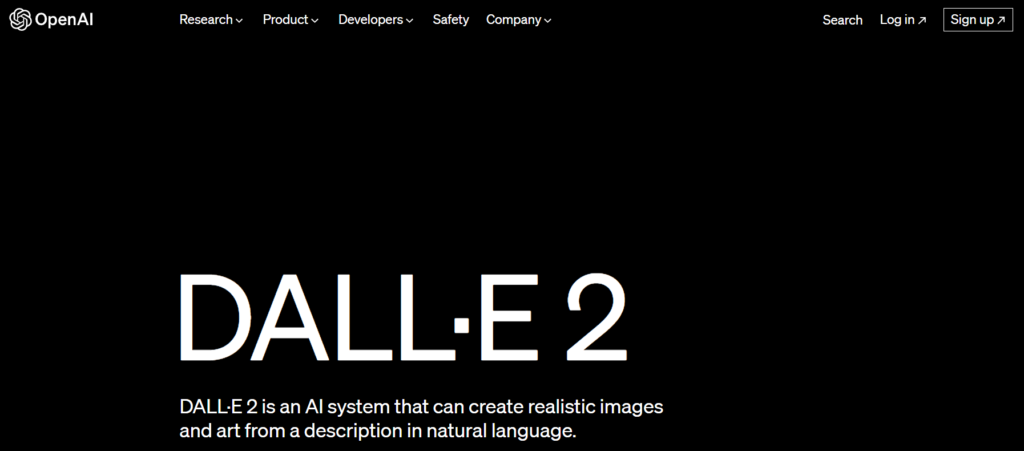Open the Company menu label
Image resolution: width=1024 pixels, height=451 pixels.
point(513,20)
